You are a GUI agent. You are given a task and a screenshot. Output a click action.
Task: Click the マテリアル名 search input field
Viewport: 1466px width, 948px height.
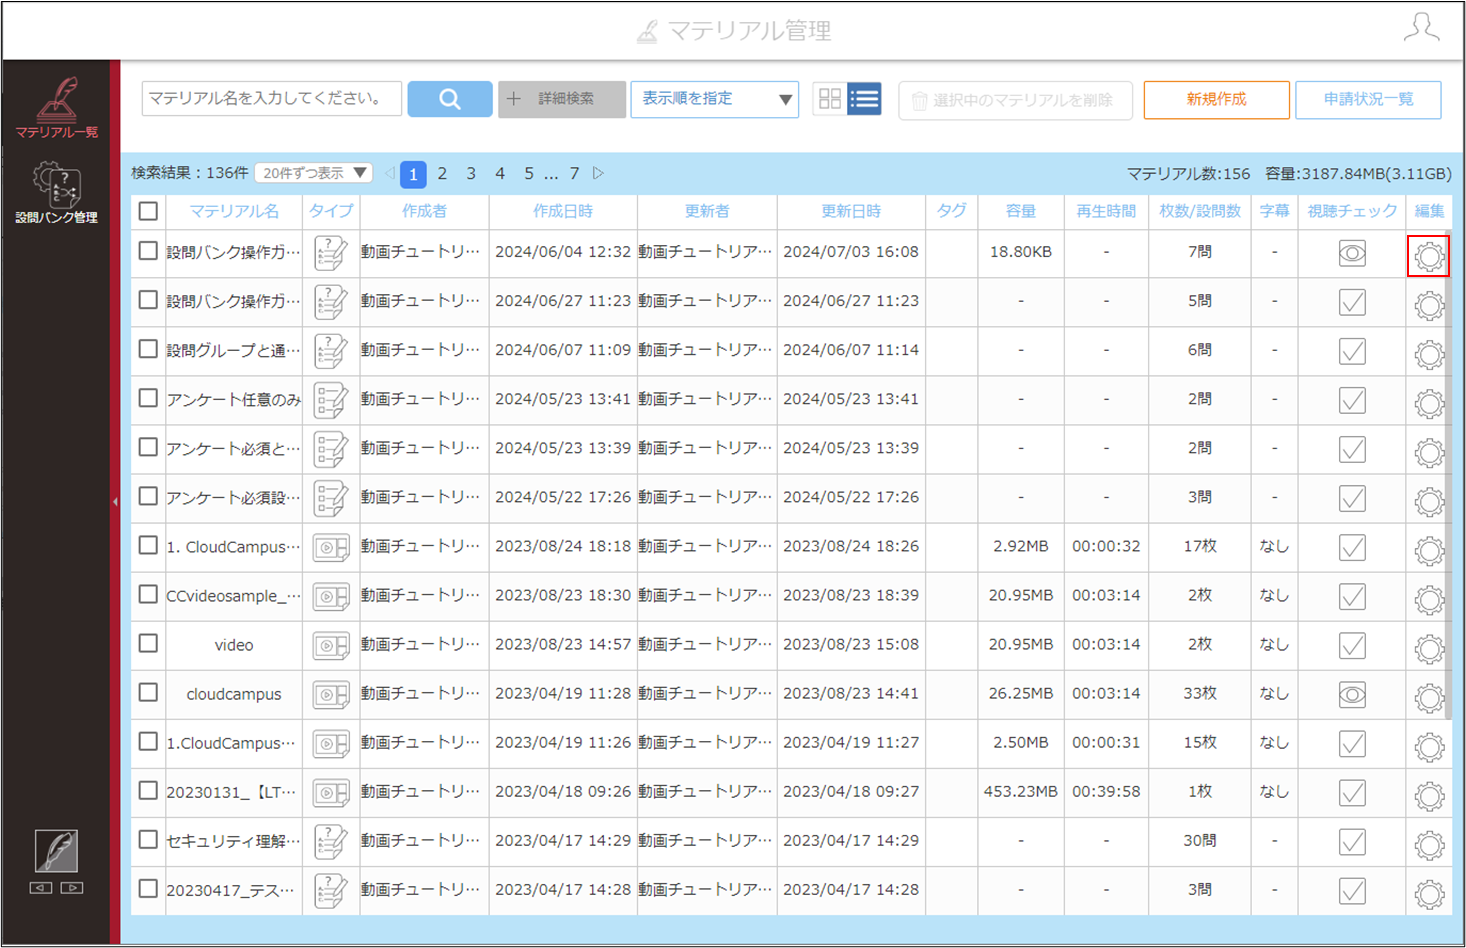[x=272, y=99]
